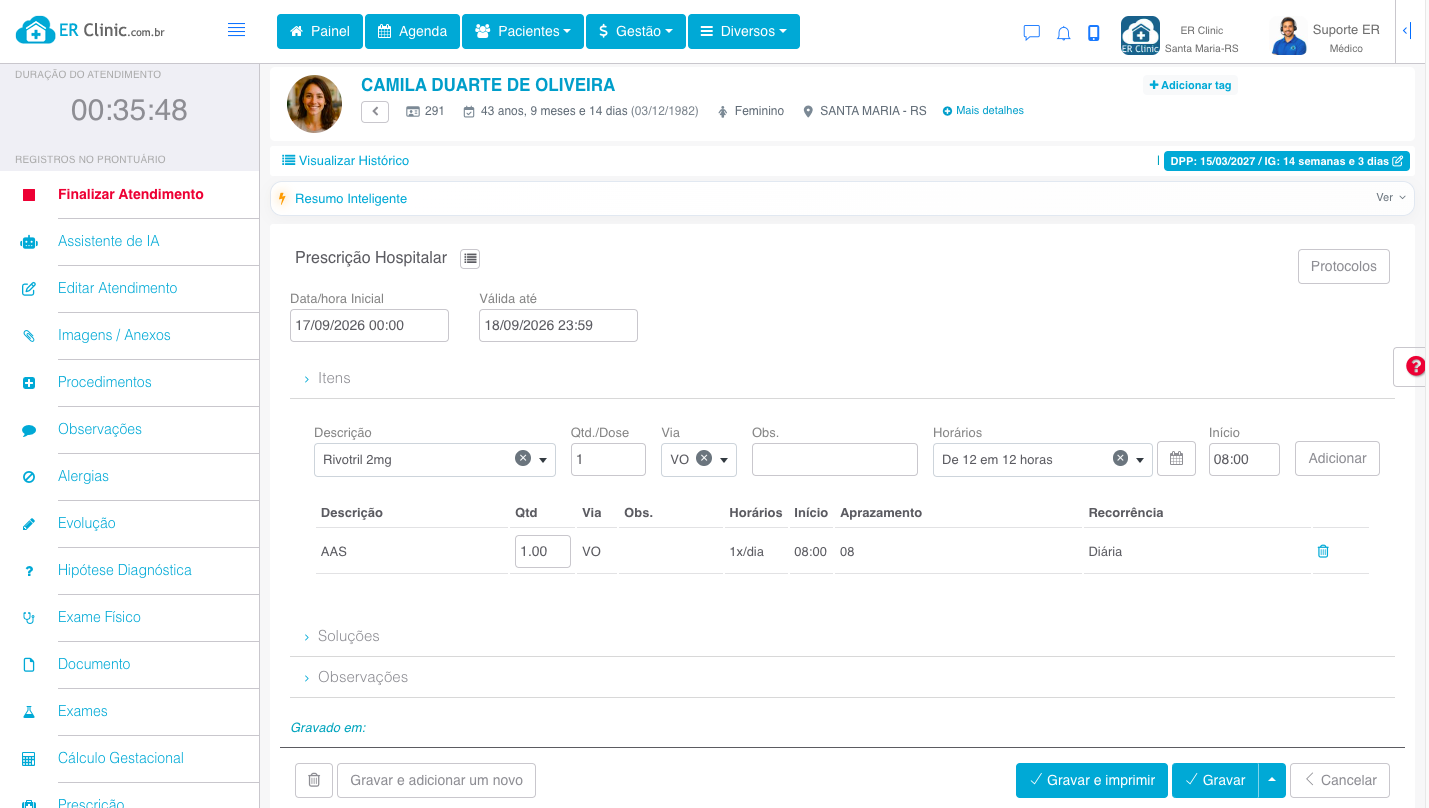This screenshot has height=808, width=1429.
Task: Click the mobile phone icon in header
Action: [1094, 32]
